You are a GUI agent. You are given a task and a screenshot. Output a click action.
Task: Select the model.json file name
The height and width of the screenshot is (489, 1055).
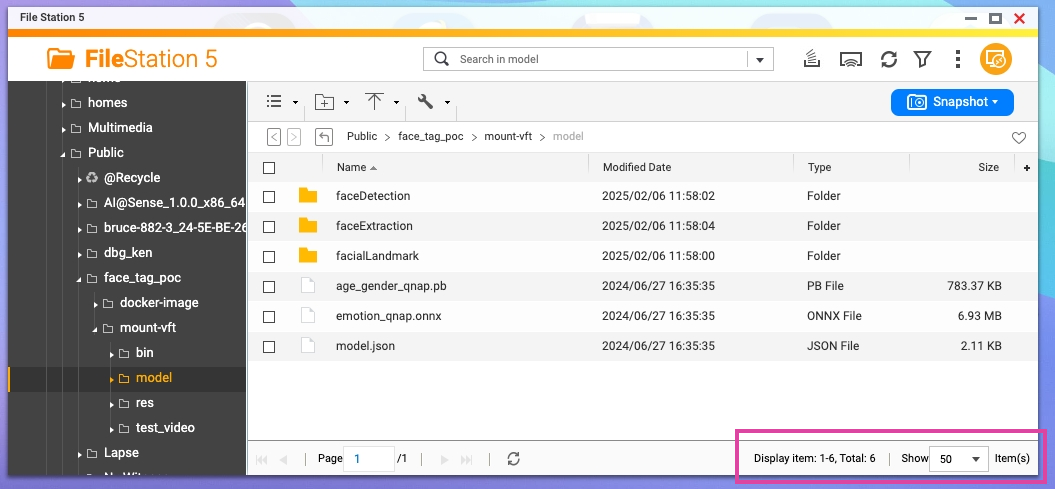(x=365, y=346)
